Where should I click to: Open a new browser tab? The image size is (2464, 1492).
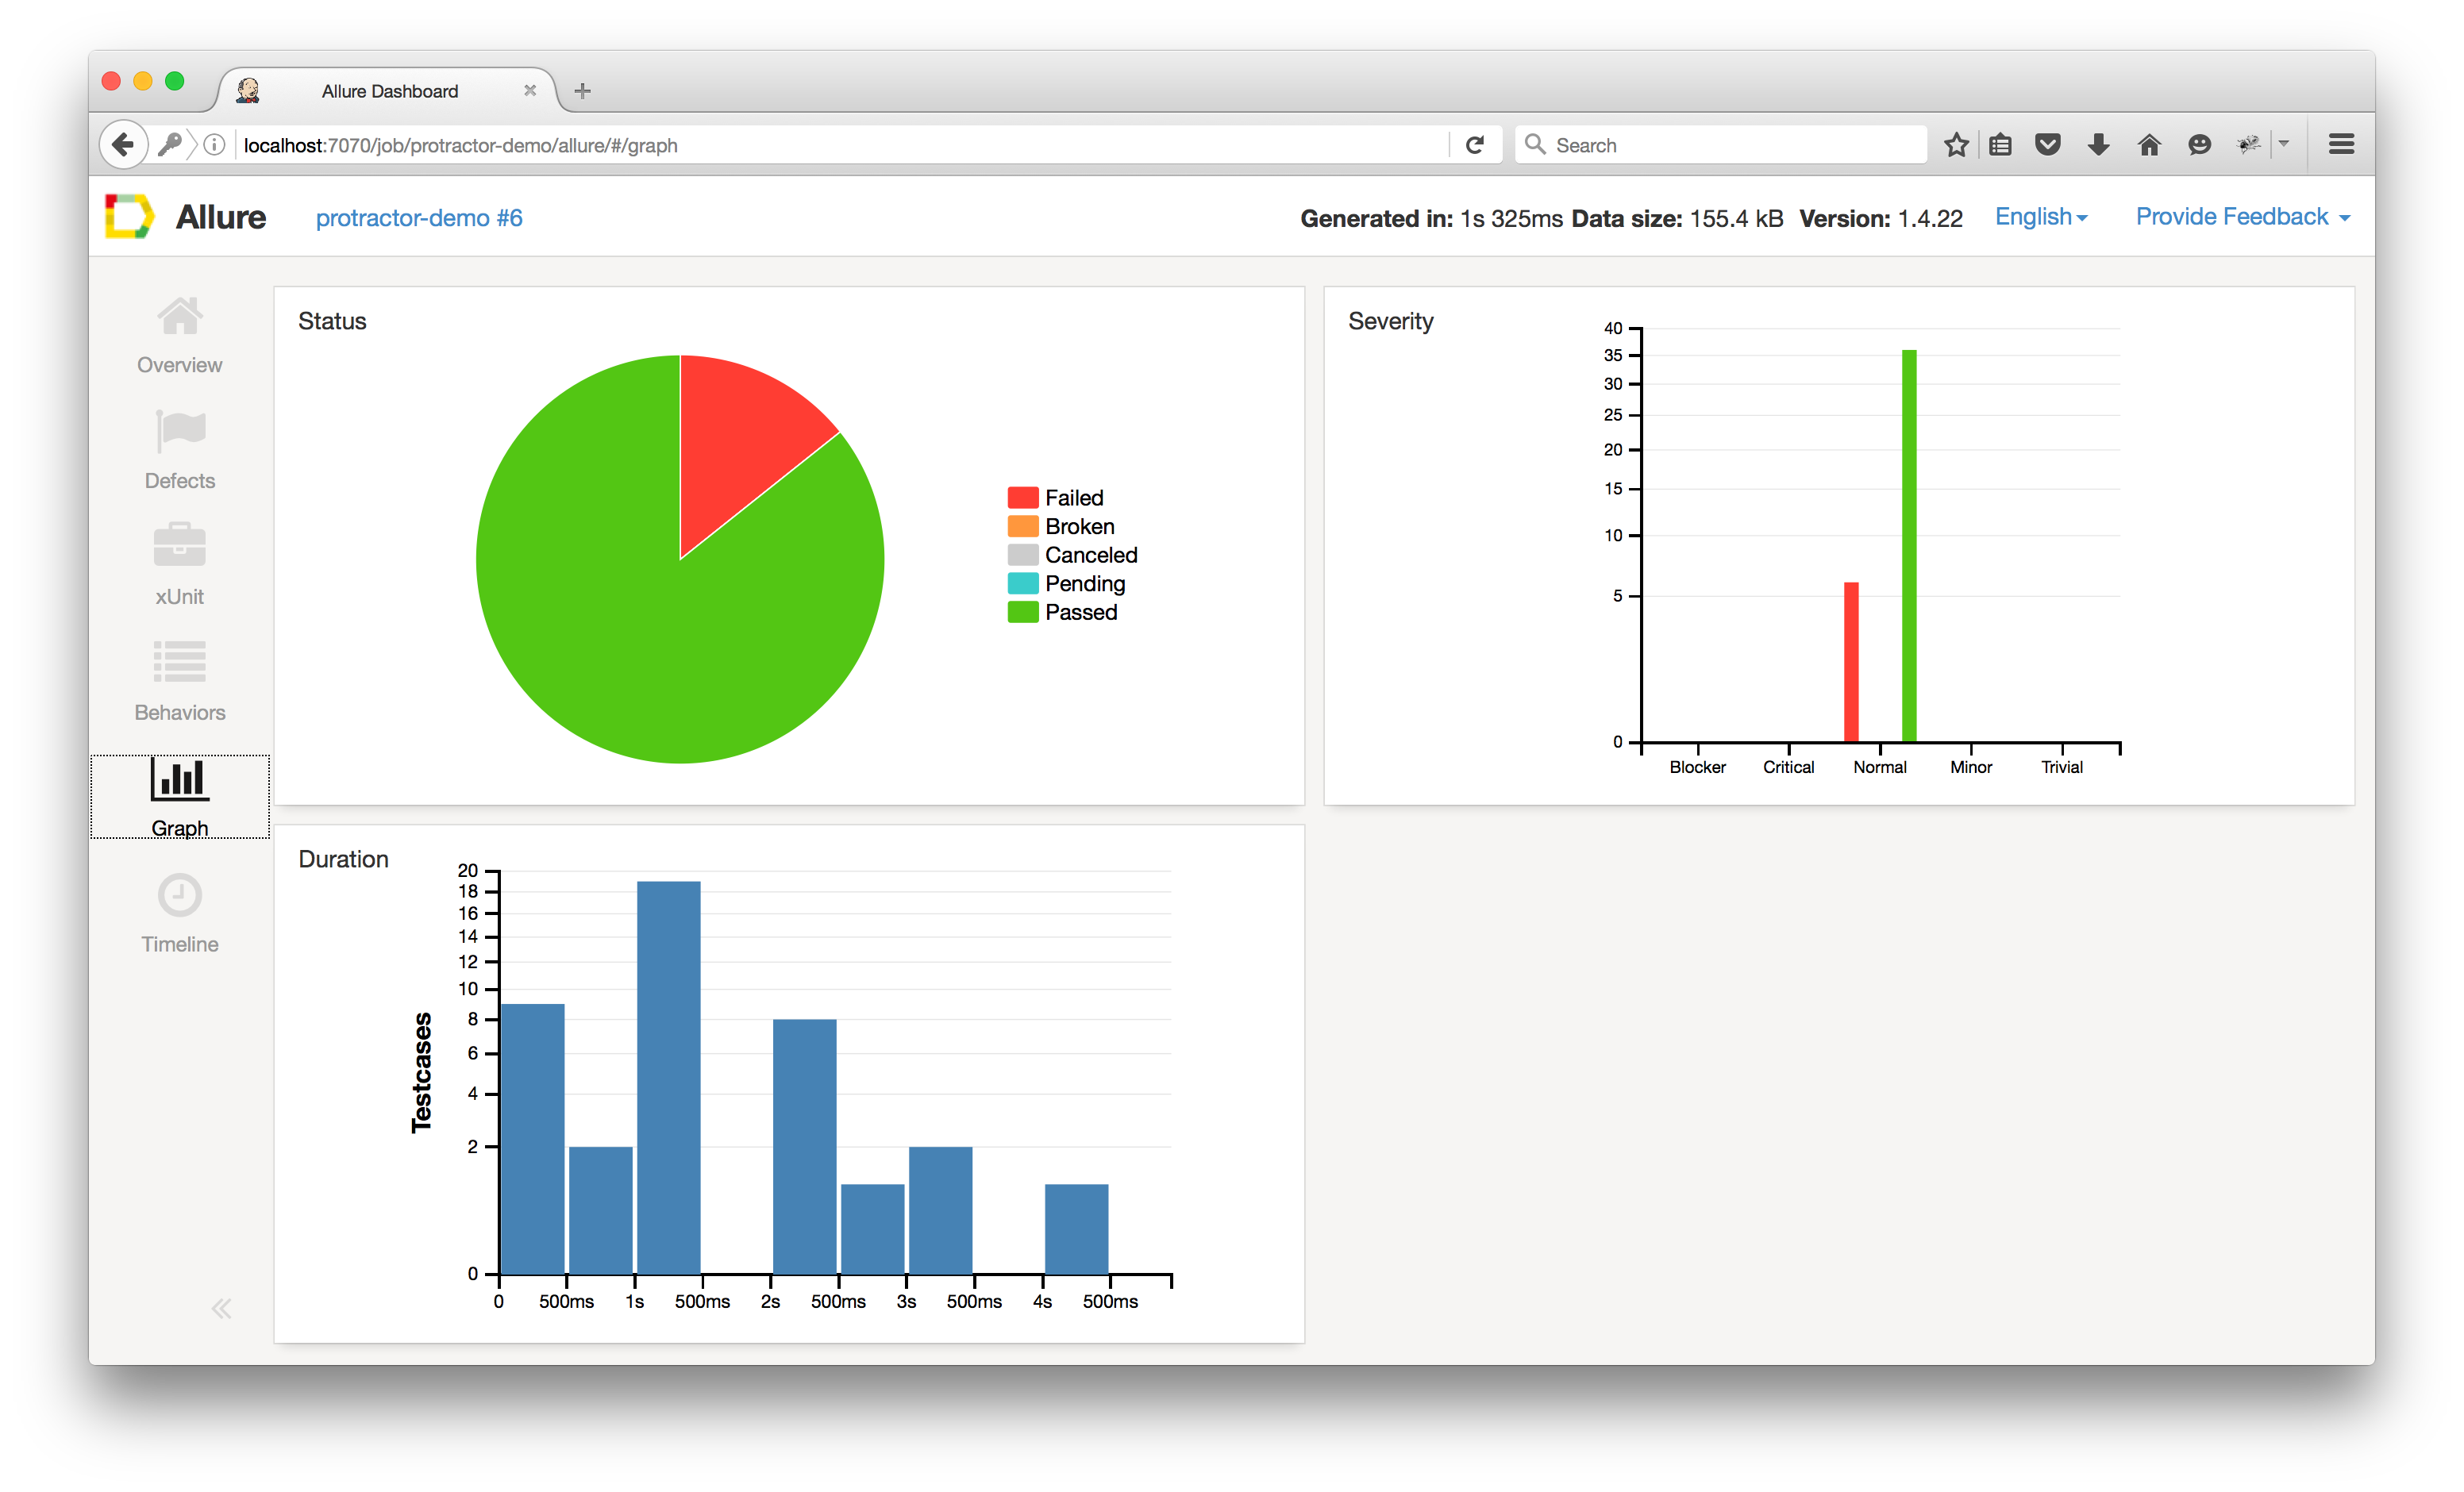click(583, 91)
